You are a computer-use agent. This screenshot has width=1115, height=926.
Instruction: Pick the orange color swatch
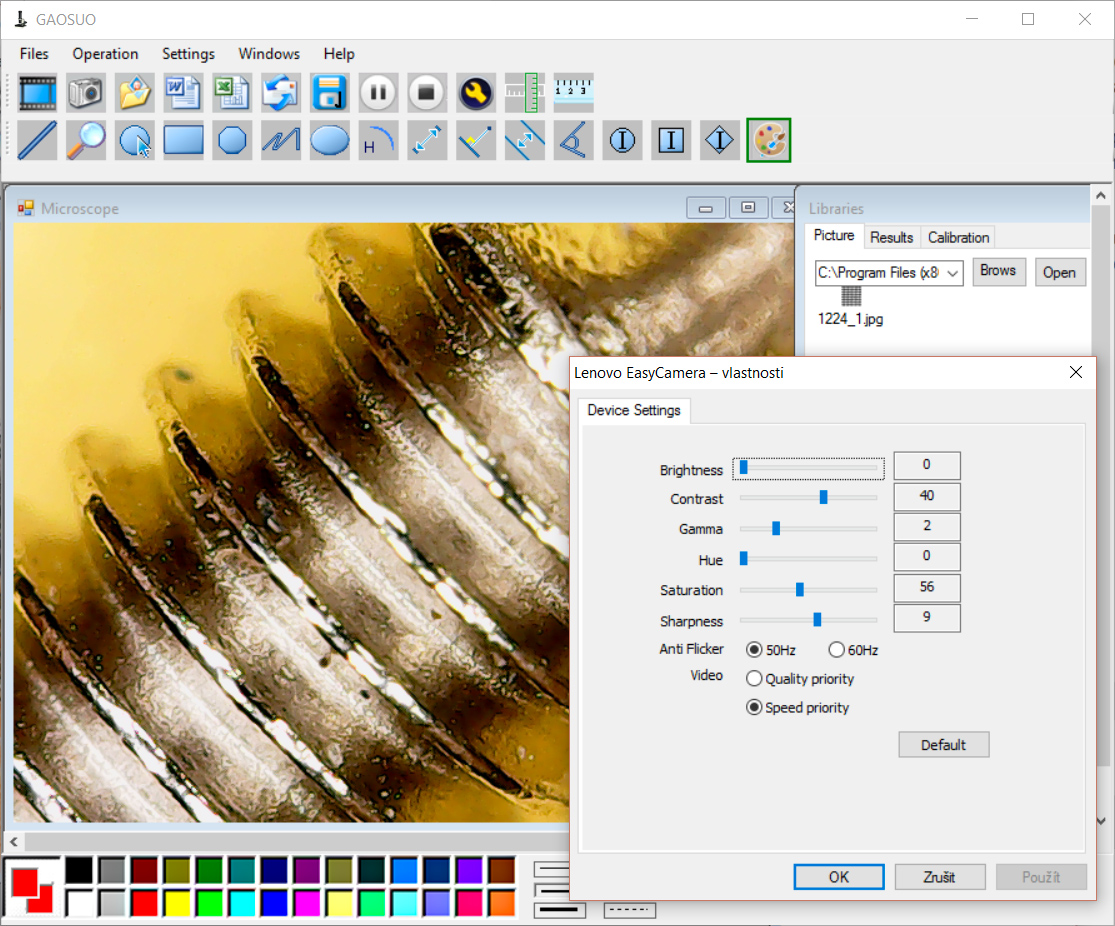(501, 903)
